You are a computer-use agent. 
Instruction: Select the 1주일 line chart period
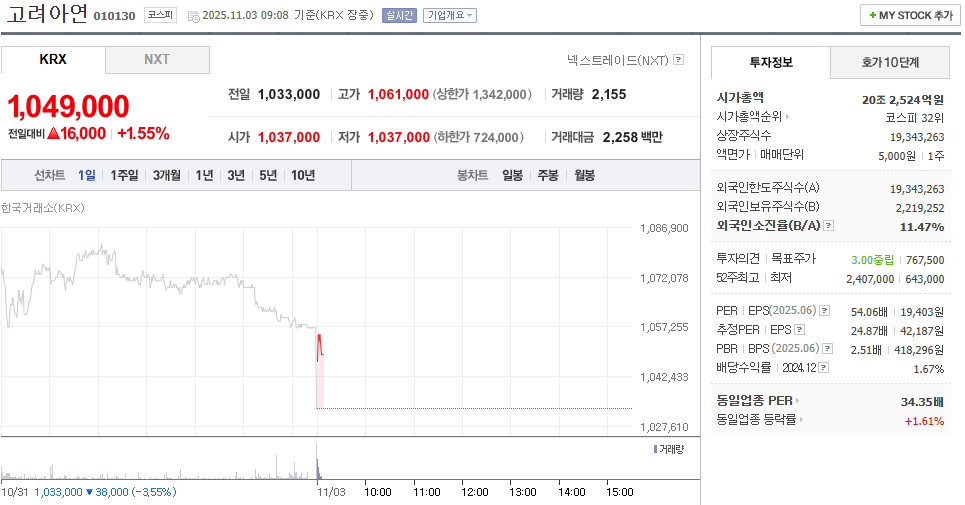(124, 175)
